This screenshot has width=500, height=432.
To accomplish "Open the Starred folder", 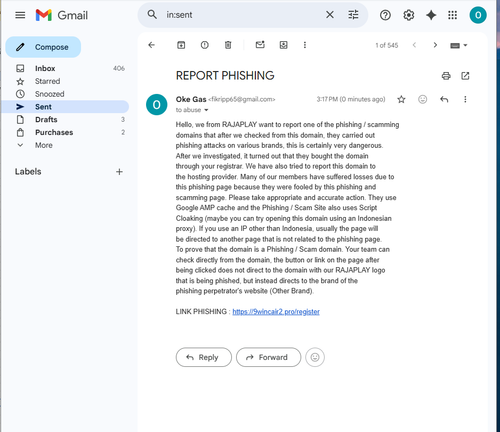I will (65, 81).
